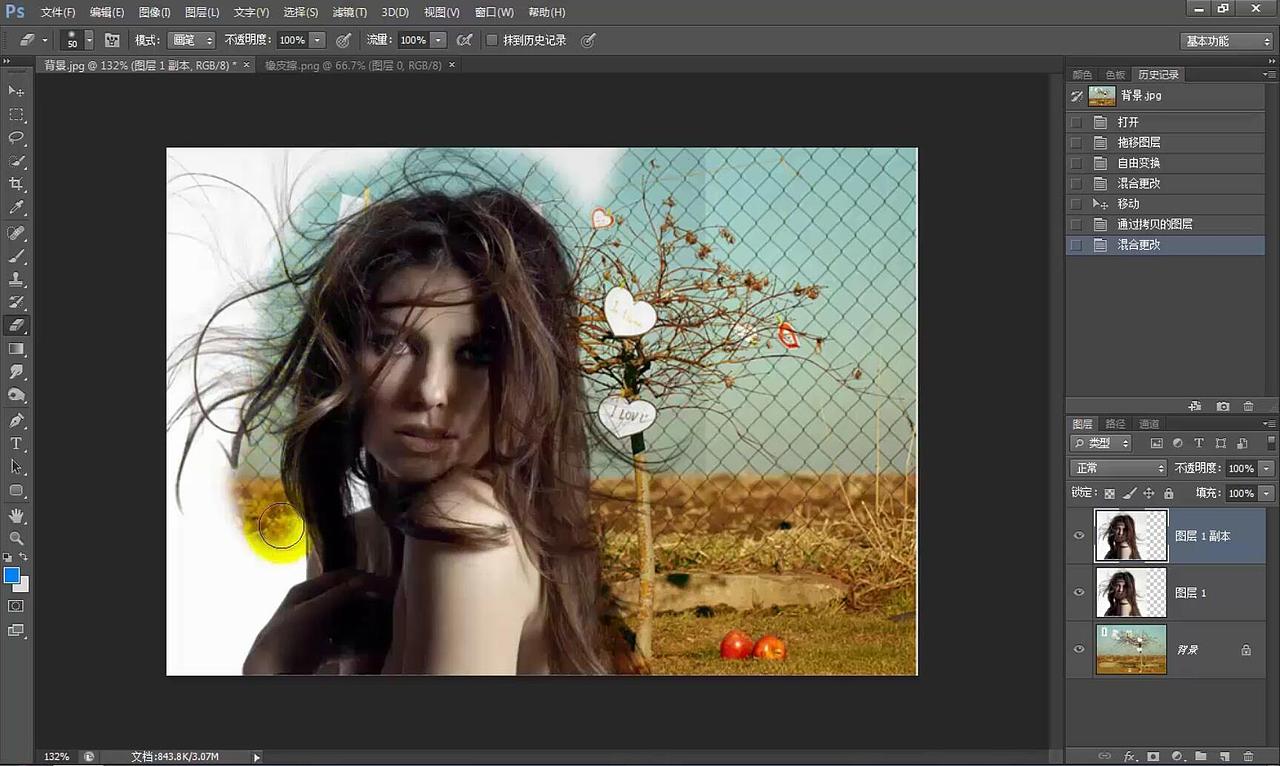Click the create new group folder icon
The width and height of the screenshot is (1280, 766).
(1201, 756)
